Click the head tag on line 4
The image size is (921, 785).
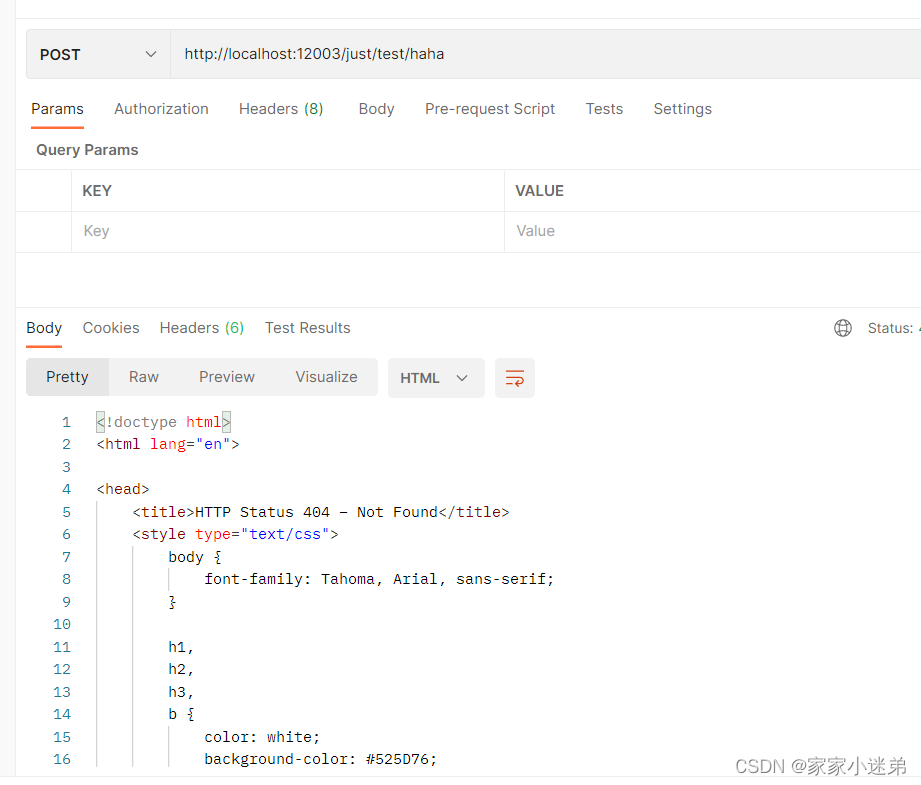pos(123,489)
